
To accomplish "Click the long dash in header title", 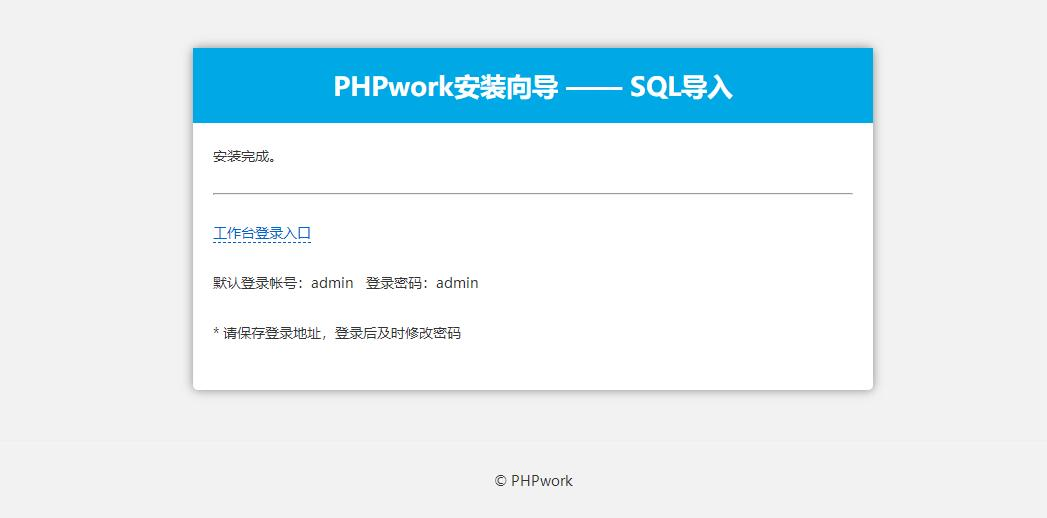I will [x=593, y=87].
